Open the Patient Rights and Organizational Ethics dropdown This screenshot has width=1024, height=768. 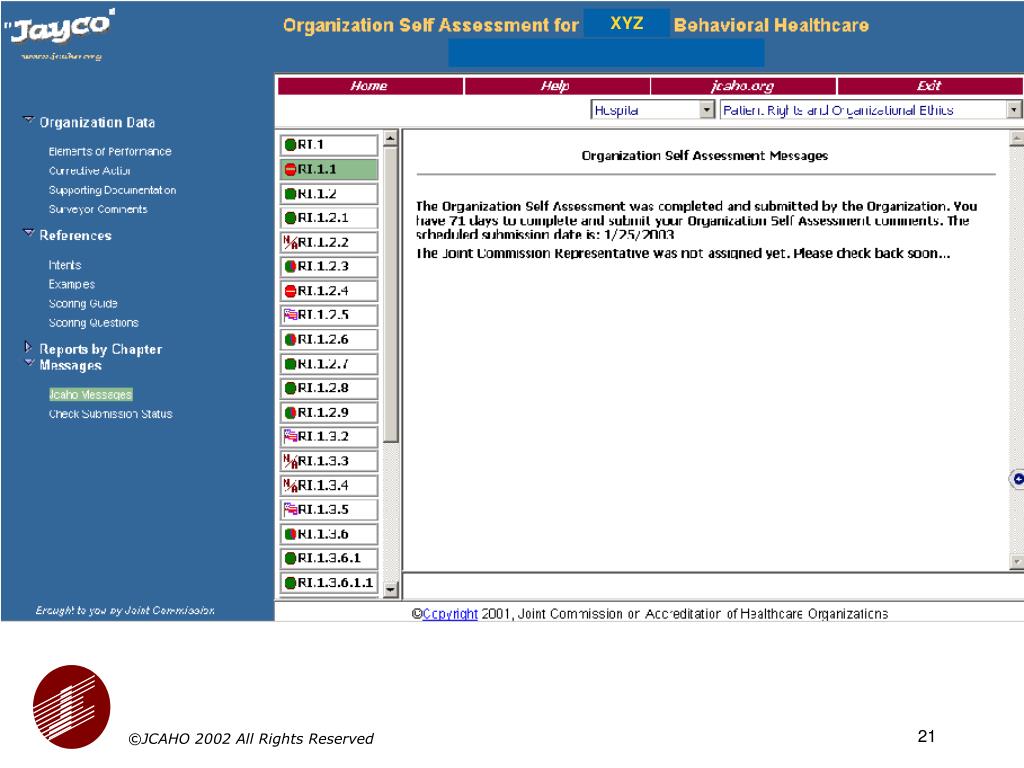(1014, 110)
